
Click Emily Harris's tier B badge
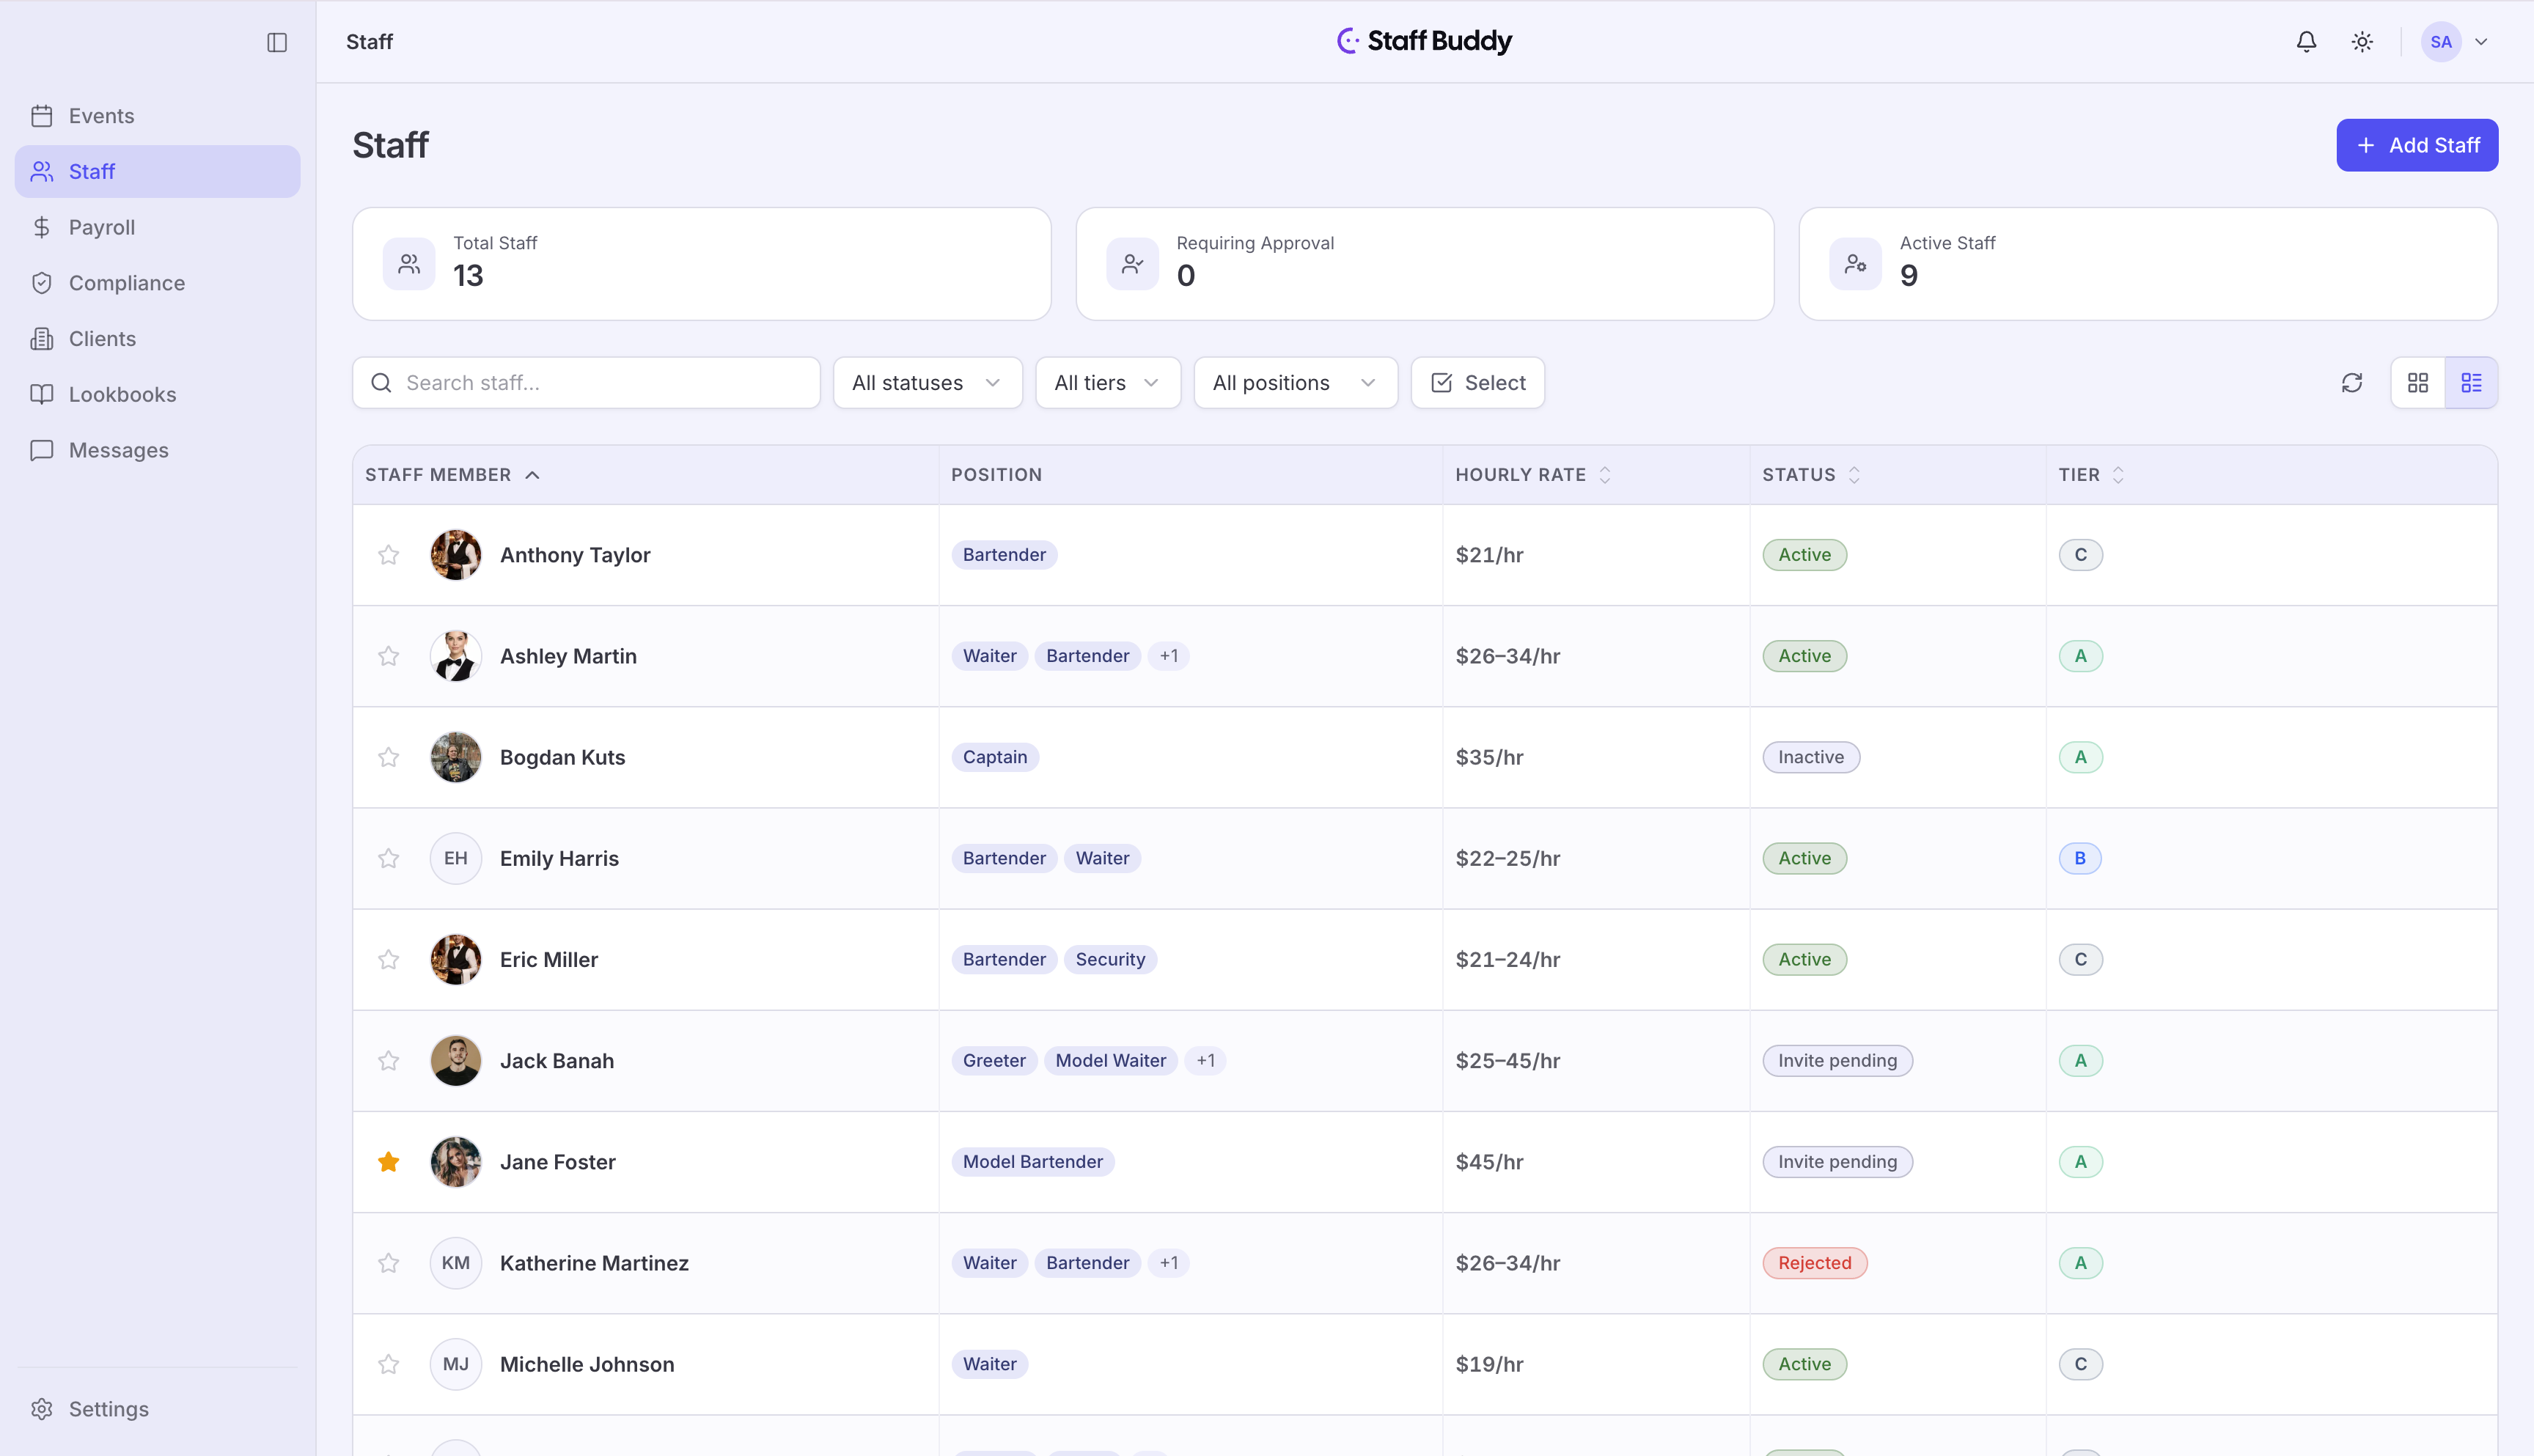tap(2080, 858)
